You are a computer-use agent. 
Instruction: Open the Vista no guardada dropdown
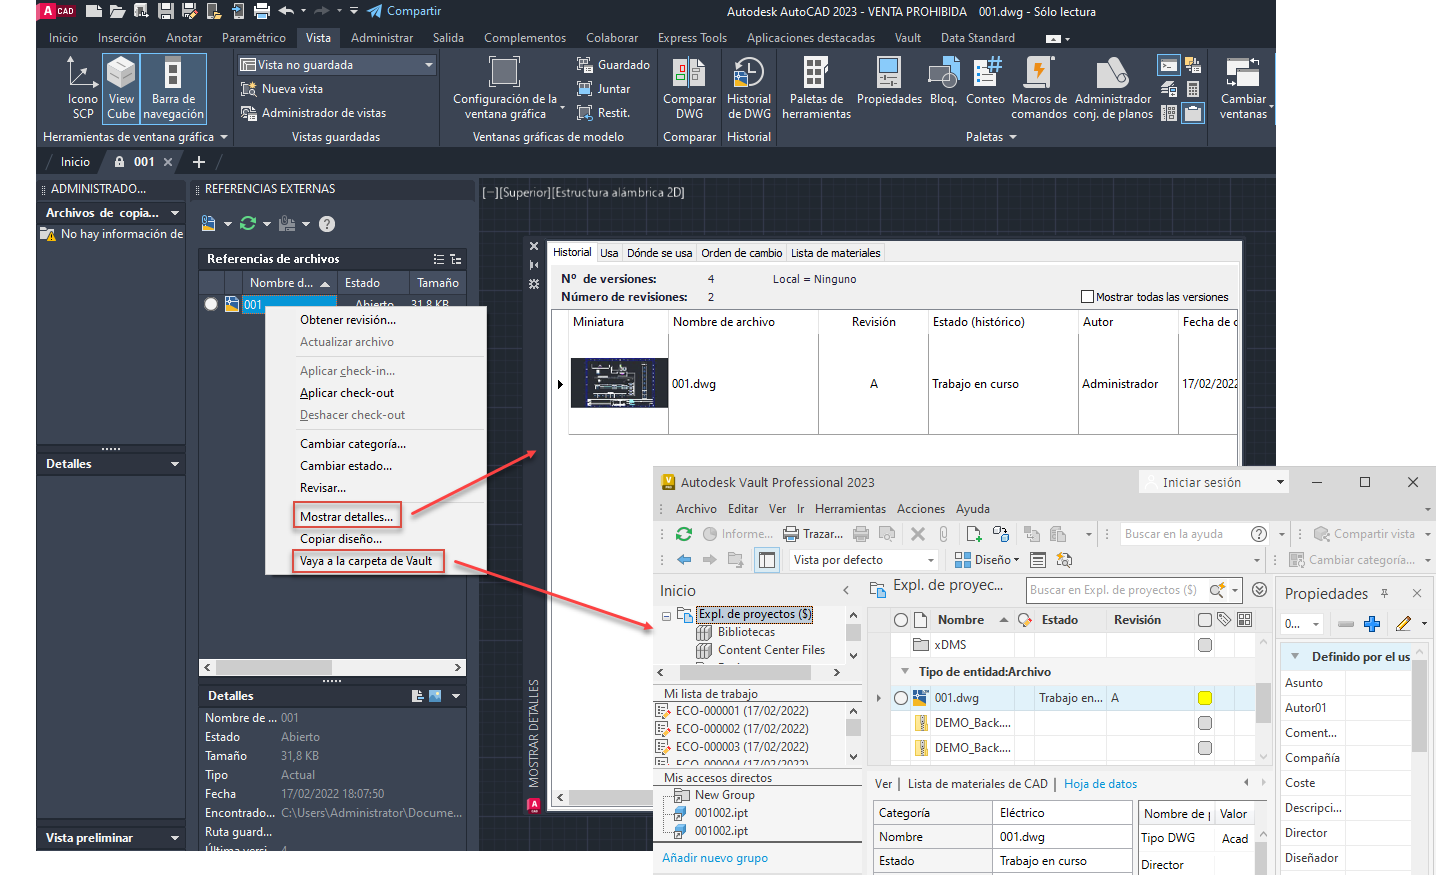(337, 65)
